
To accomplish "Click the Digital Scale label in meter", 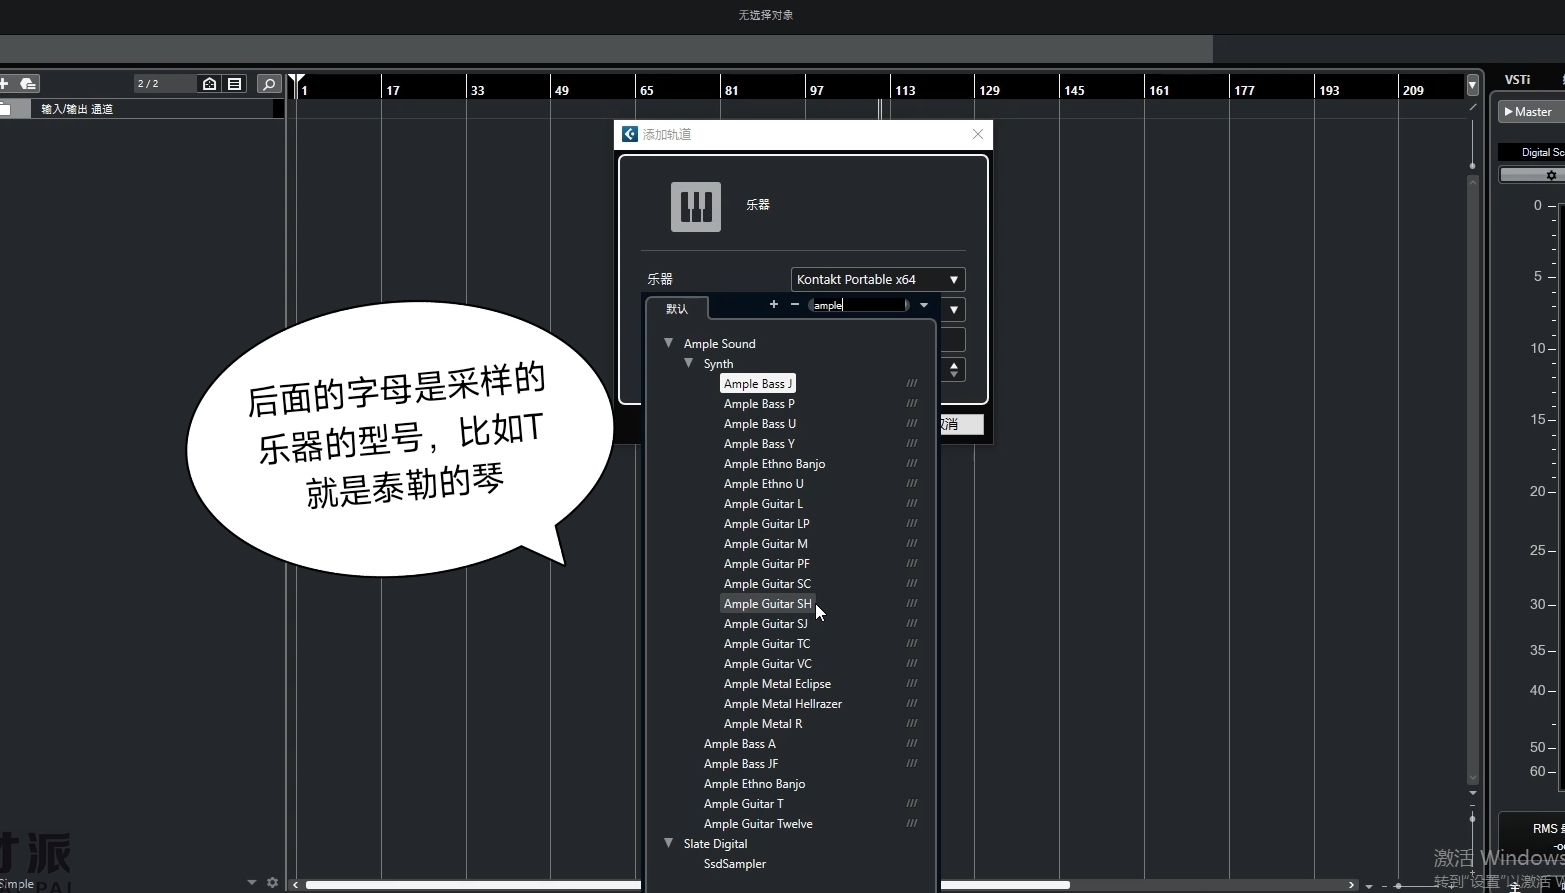I will click(x=1543, y=152).
